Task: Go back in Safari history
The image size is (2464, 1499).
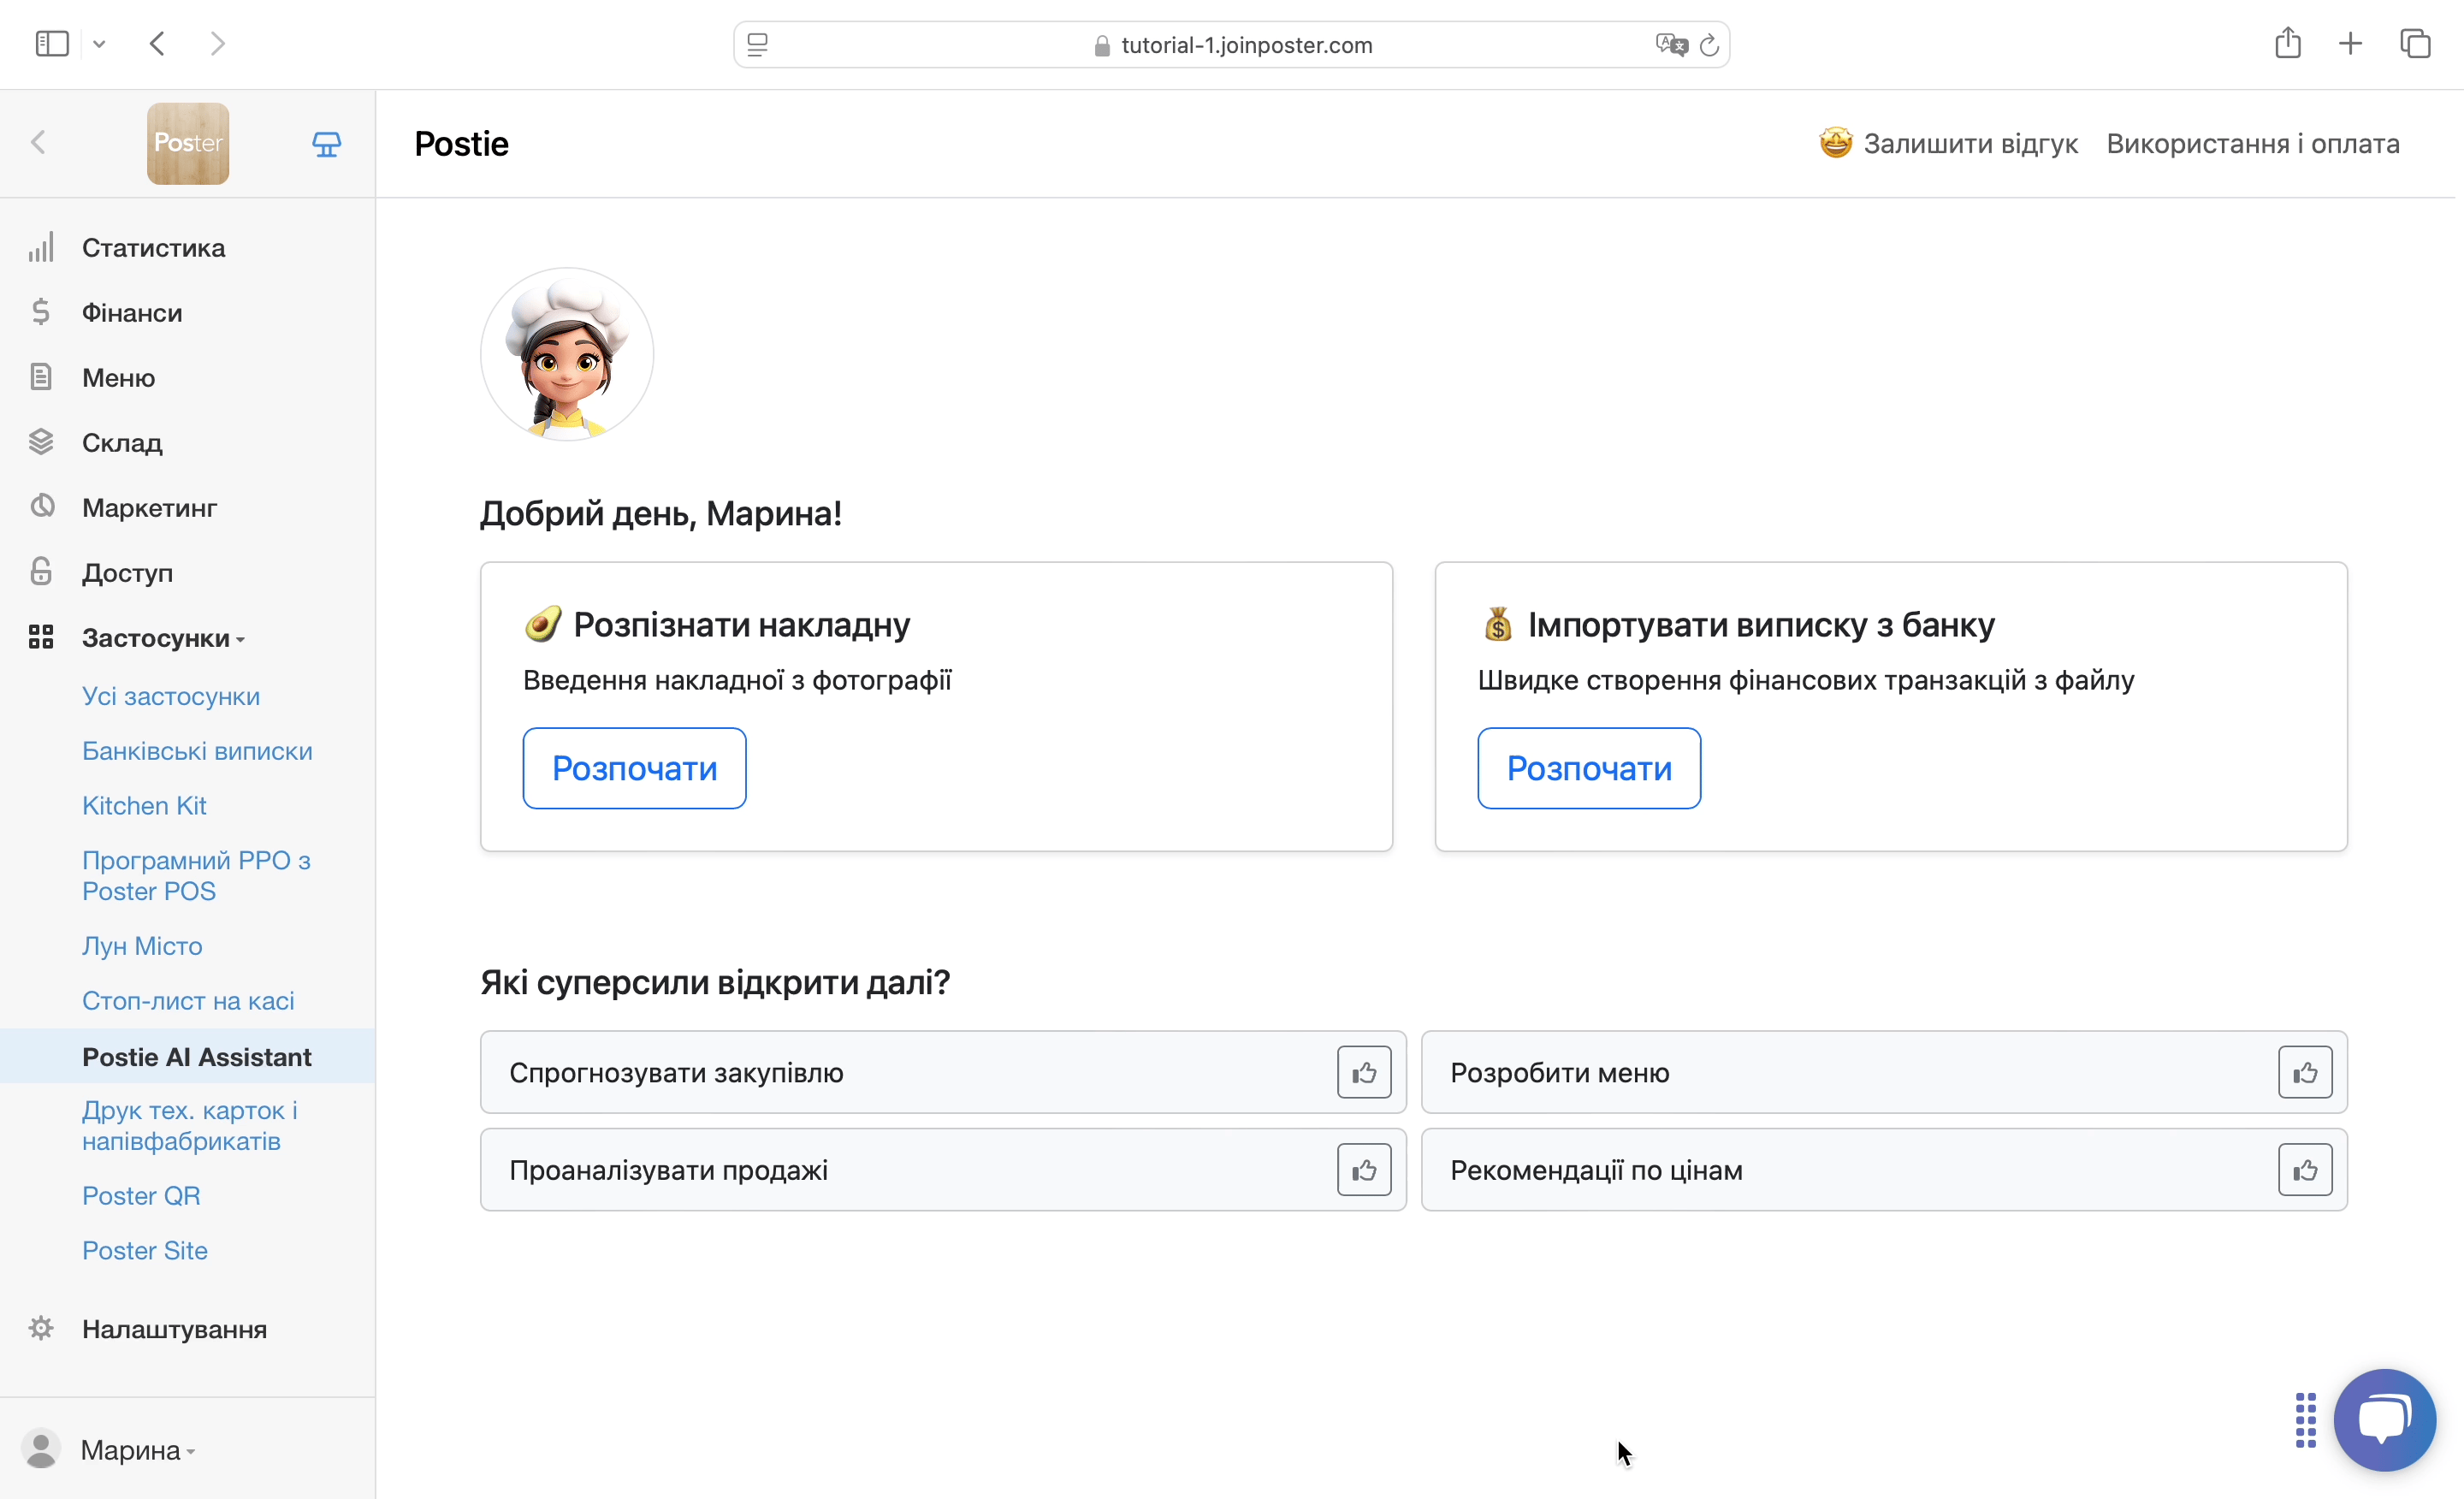Action: click(x=157, y=44)
